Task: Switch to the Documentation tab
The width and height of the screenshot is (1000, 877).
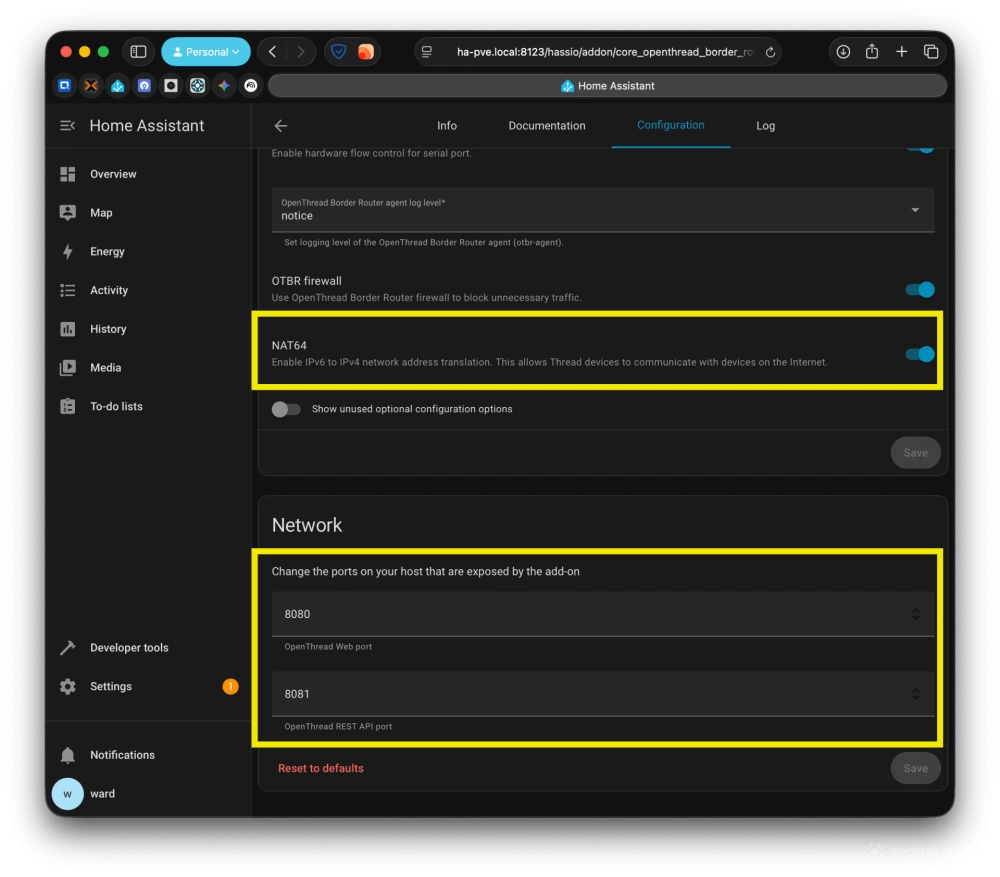Action: [546, 126]
